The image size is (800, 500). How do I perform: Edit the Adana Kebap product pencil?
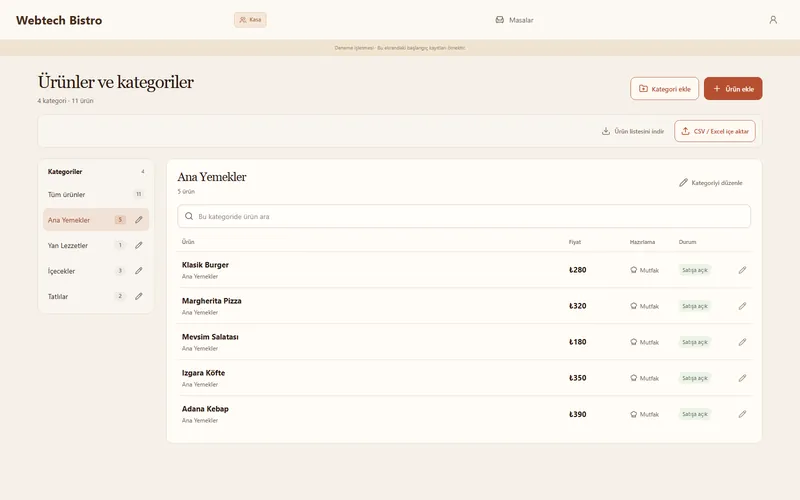click(742, 414)
